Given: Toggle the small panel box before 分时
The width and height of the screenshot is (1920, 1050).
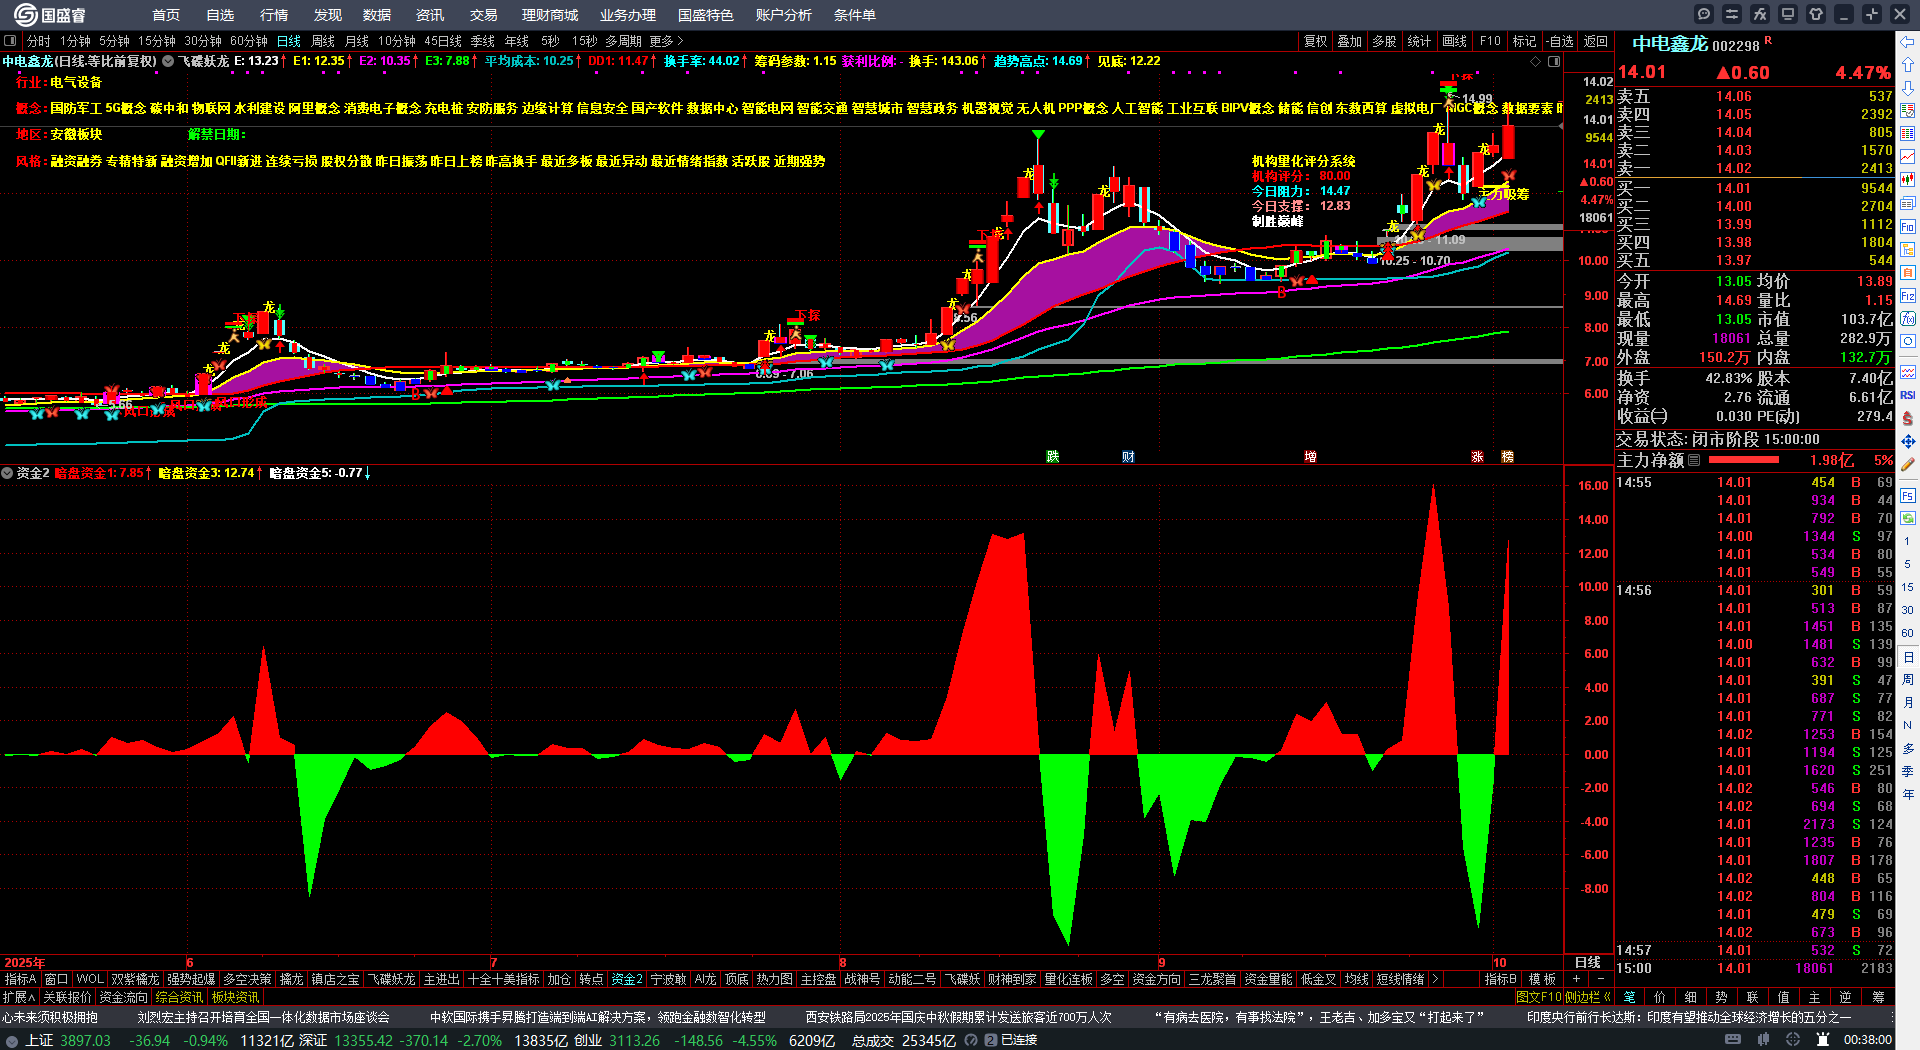Looking at the screenshot, I should tap(10, 41).
